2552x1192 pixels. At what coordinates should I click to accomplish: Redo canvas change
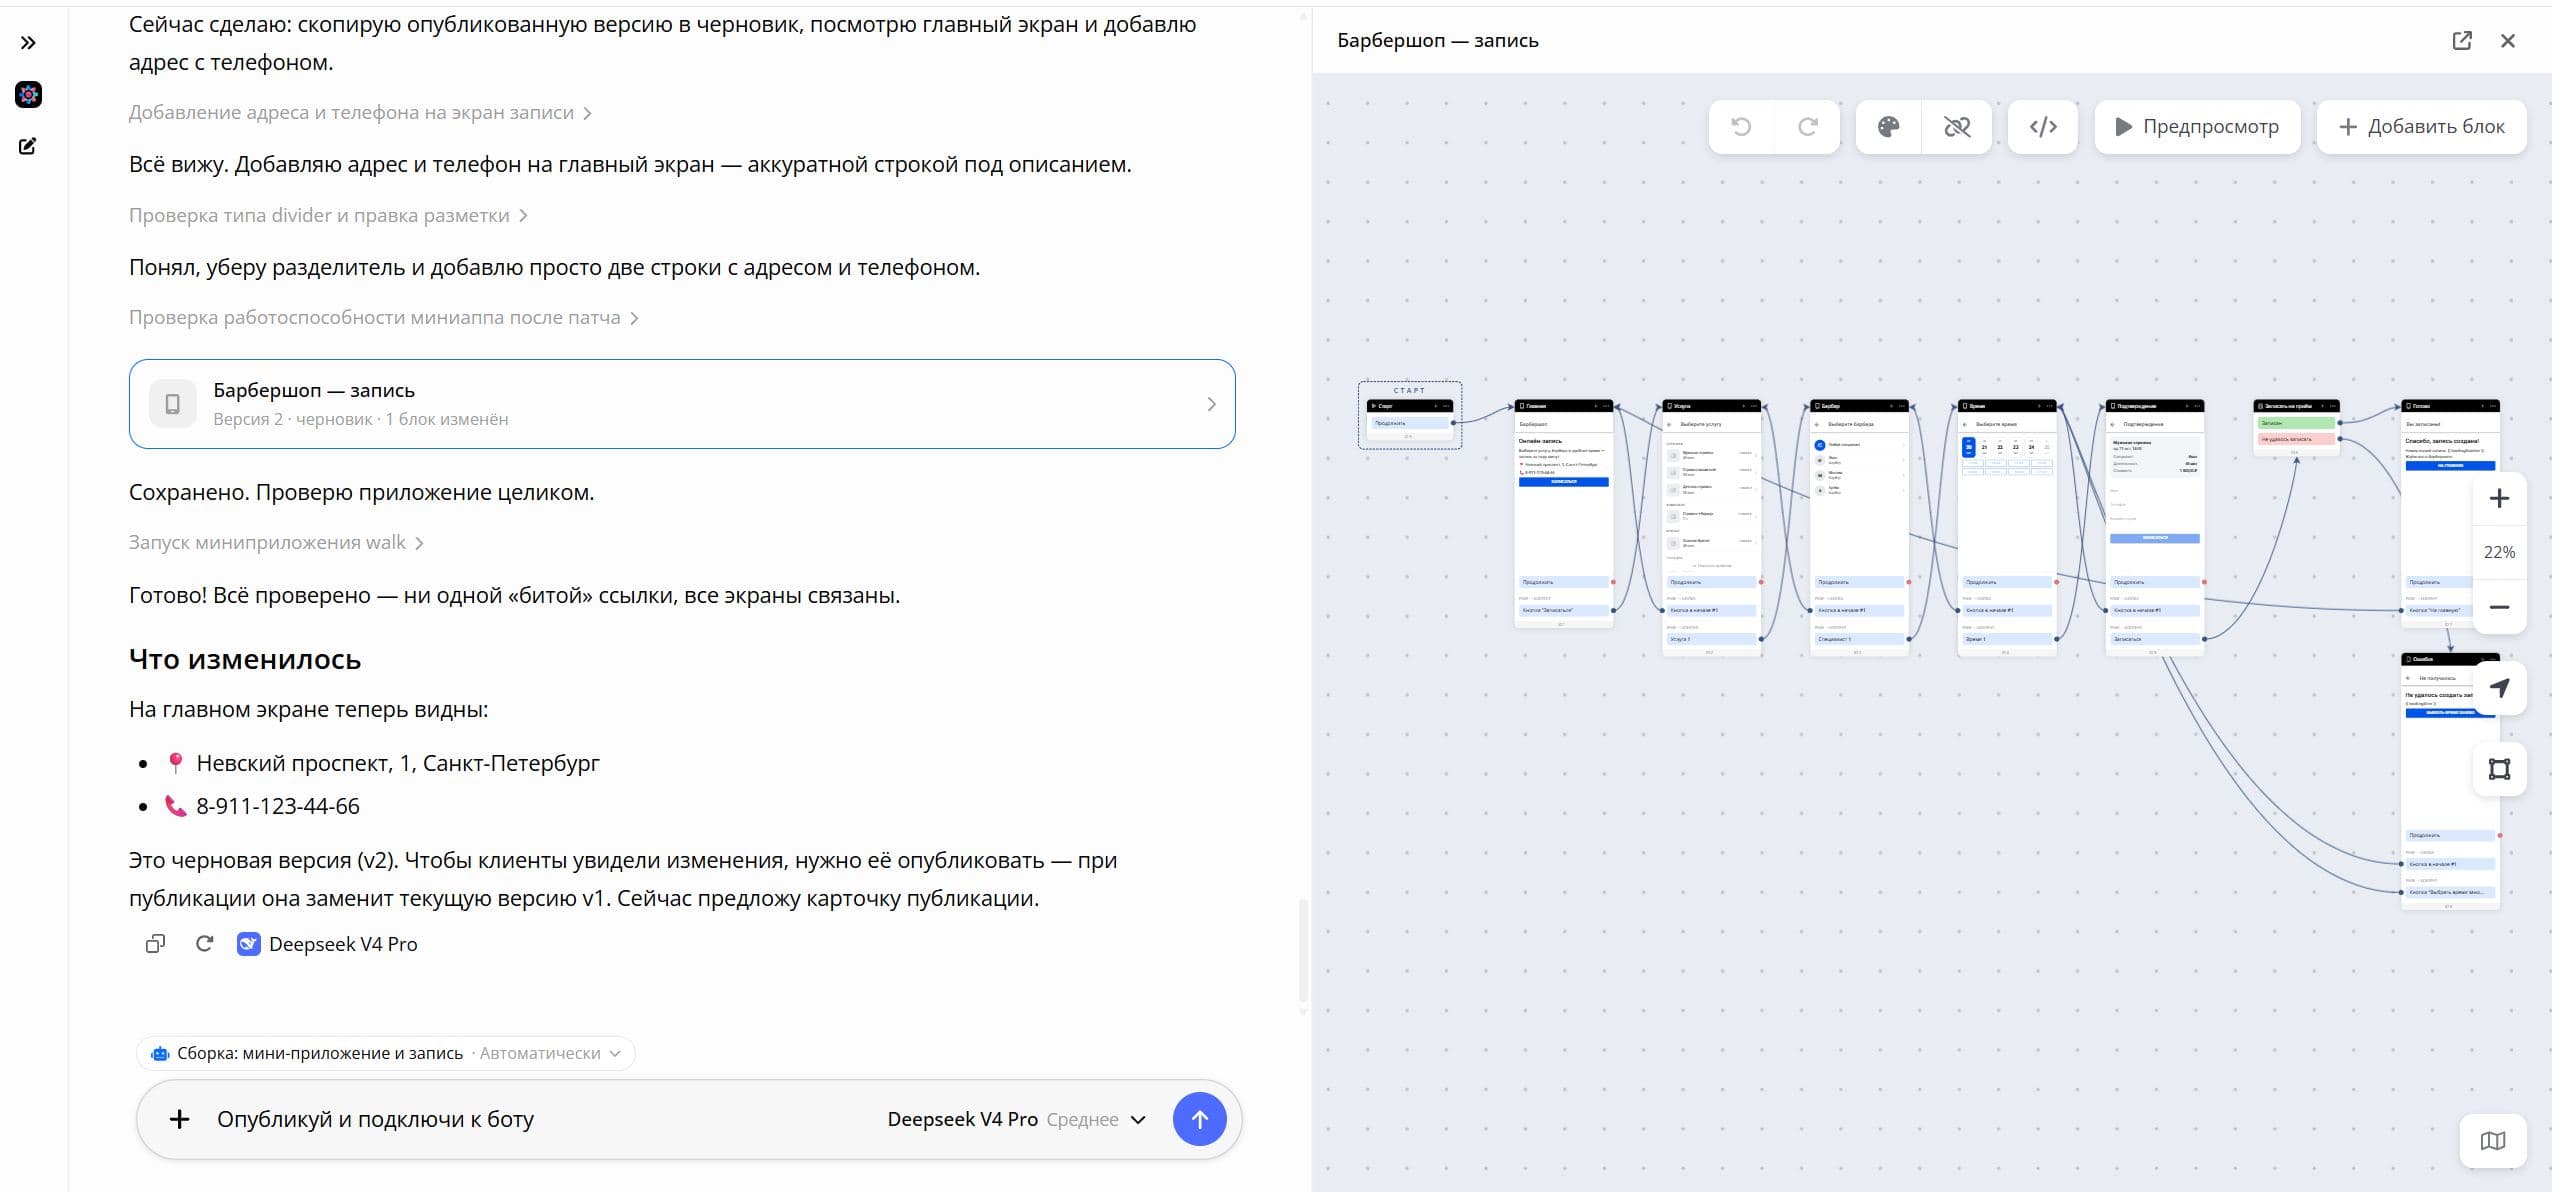click(1807, 127)
